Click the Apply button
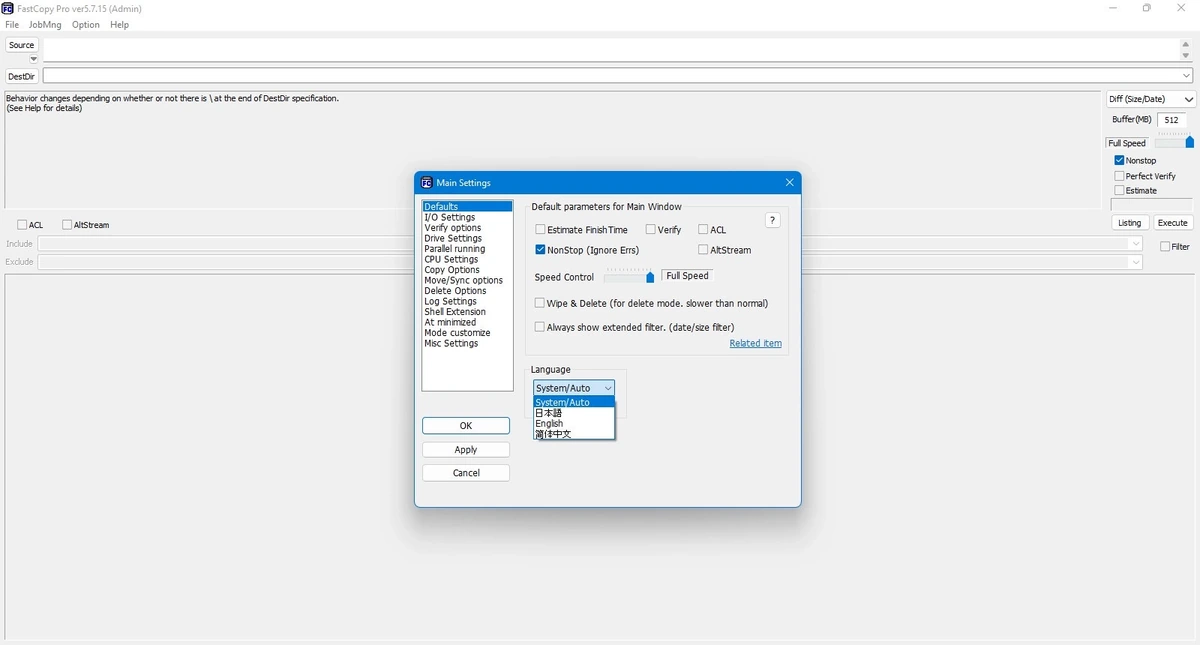The height and width of the screenshot is (645, 1200). pos(466,450)
